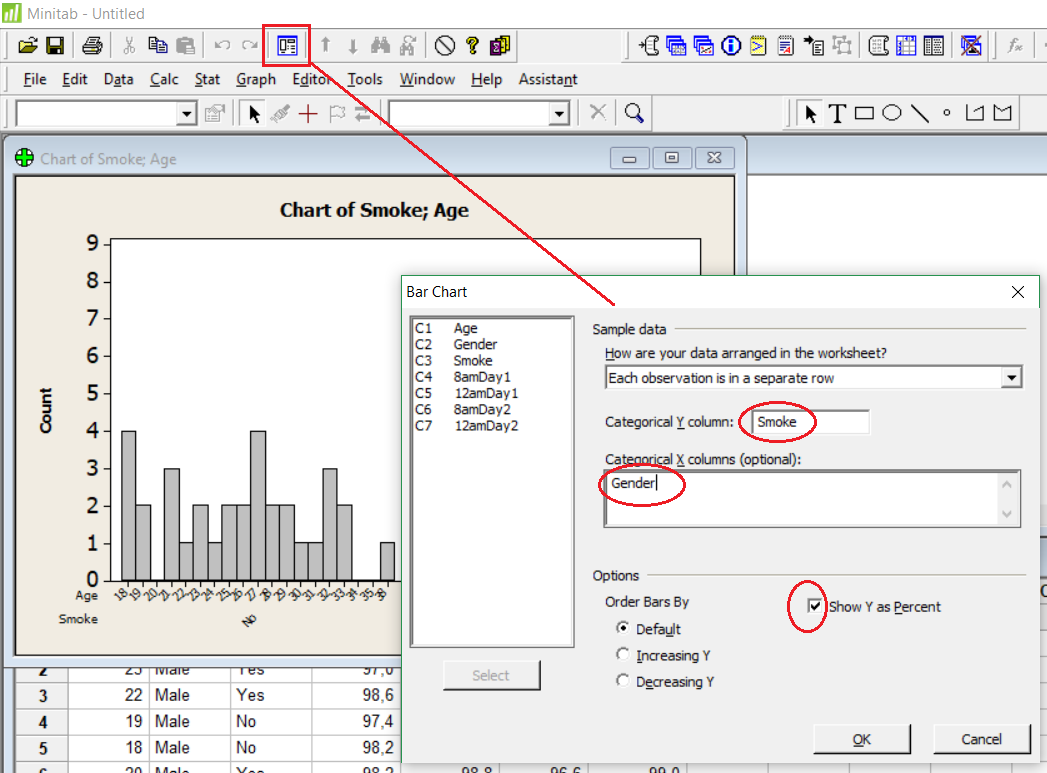The height and width of the screenshot is (773, 1047).
Task: Open the File menu
Action: click(35, 79)
